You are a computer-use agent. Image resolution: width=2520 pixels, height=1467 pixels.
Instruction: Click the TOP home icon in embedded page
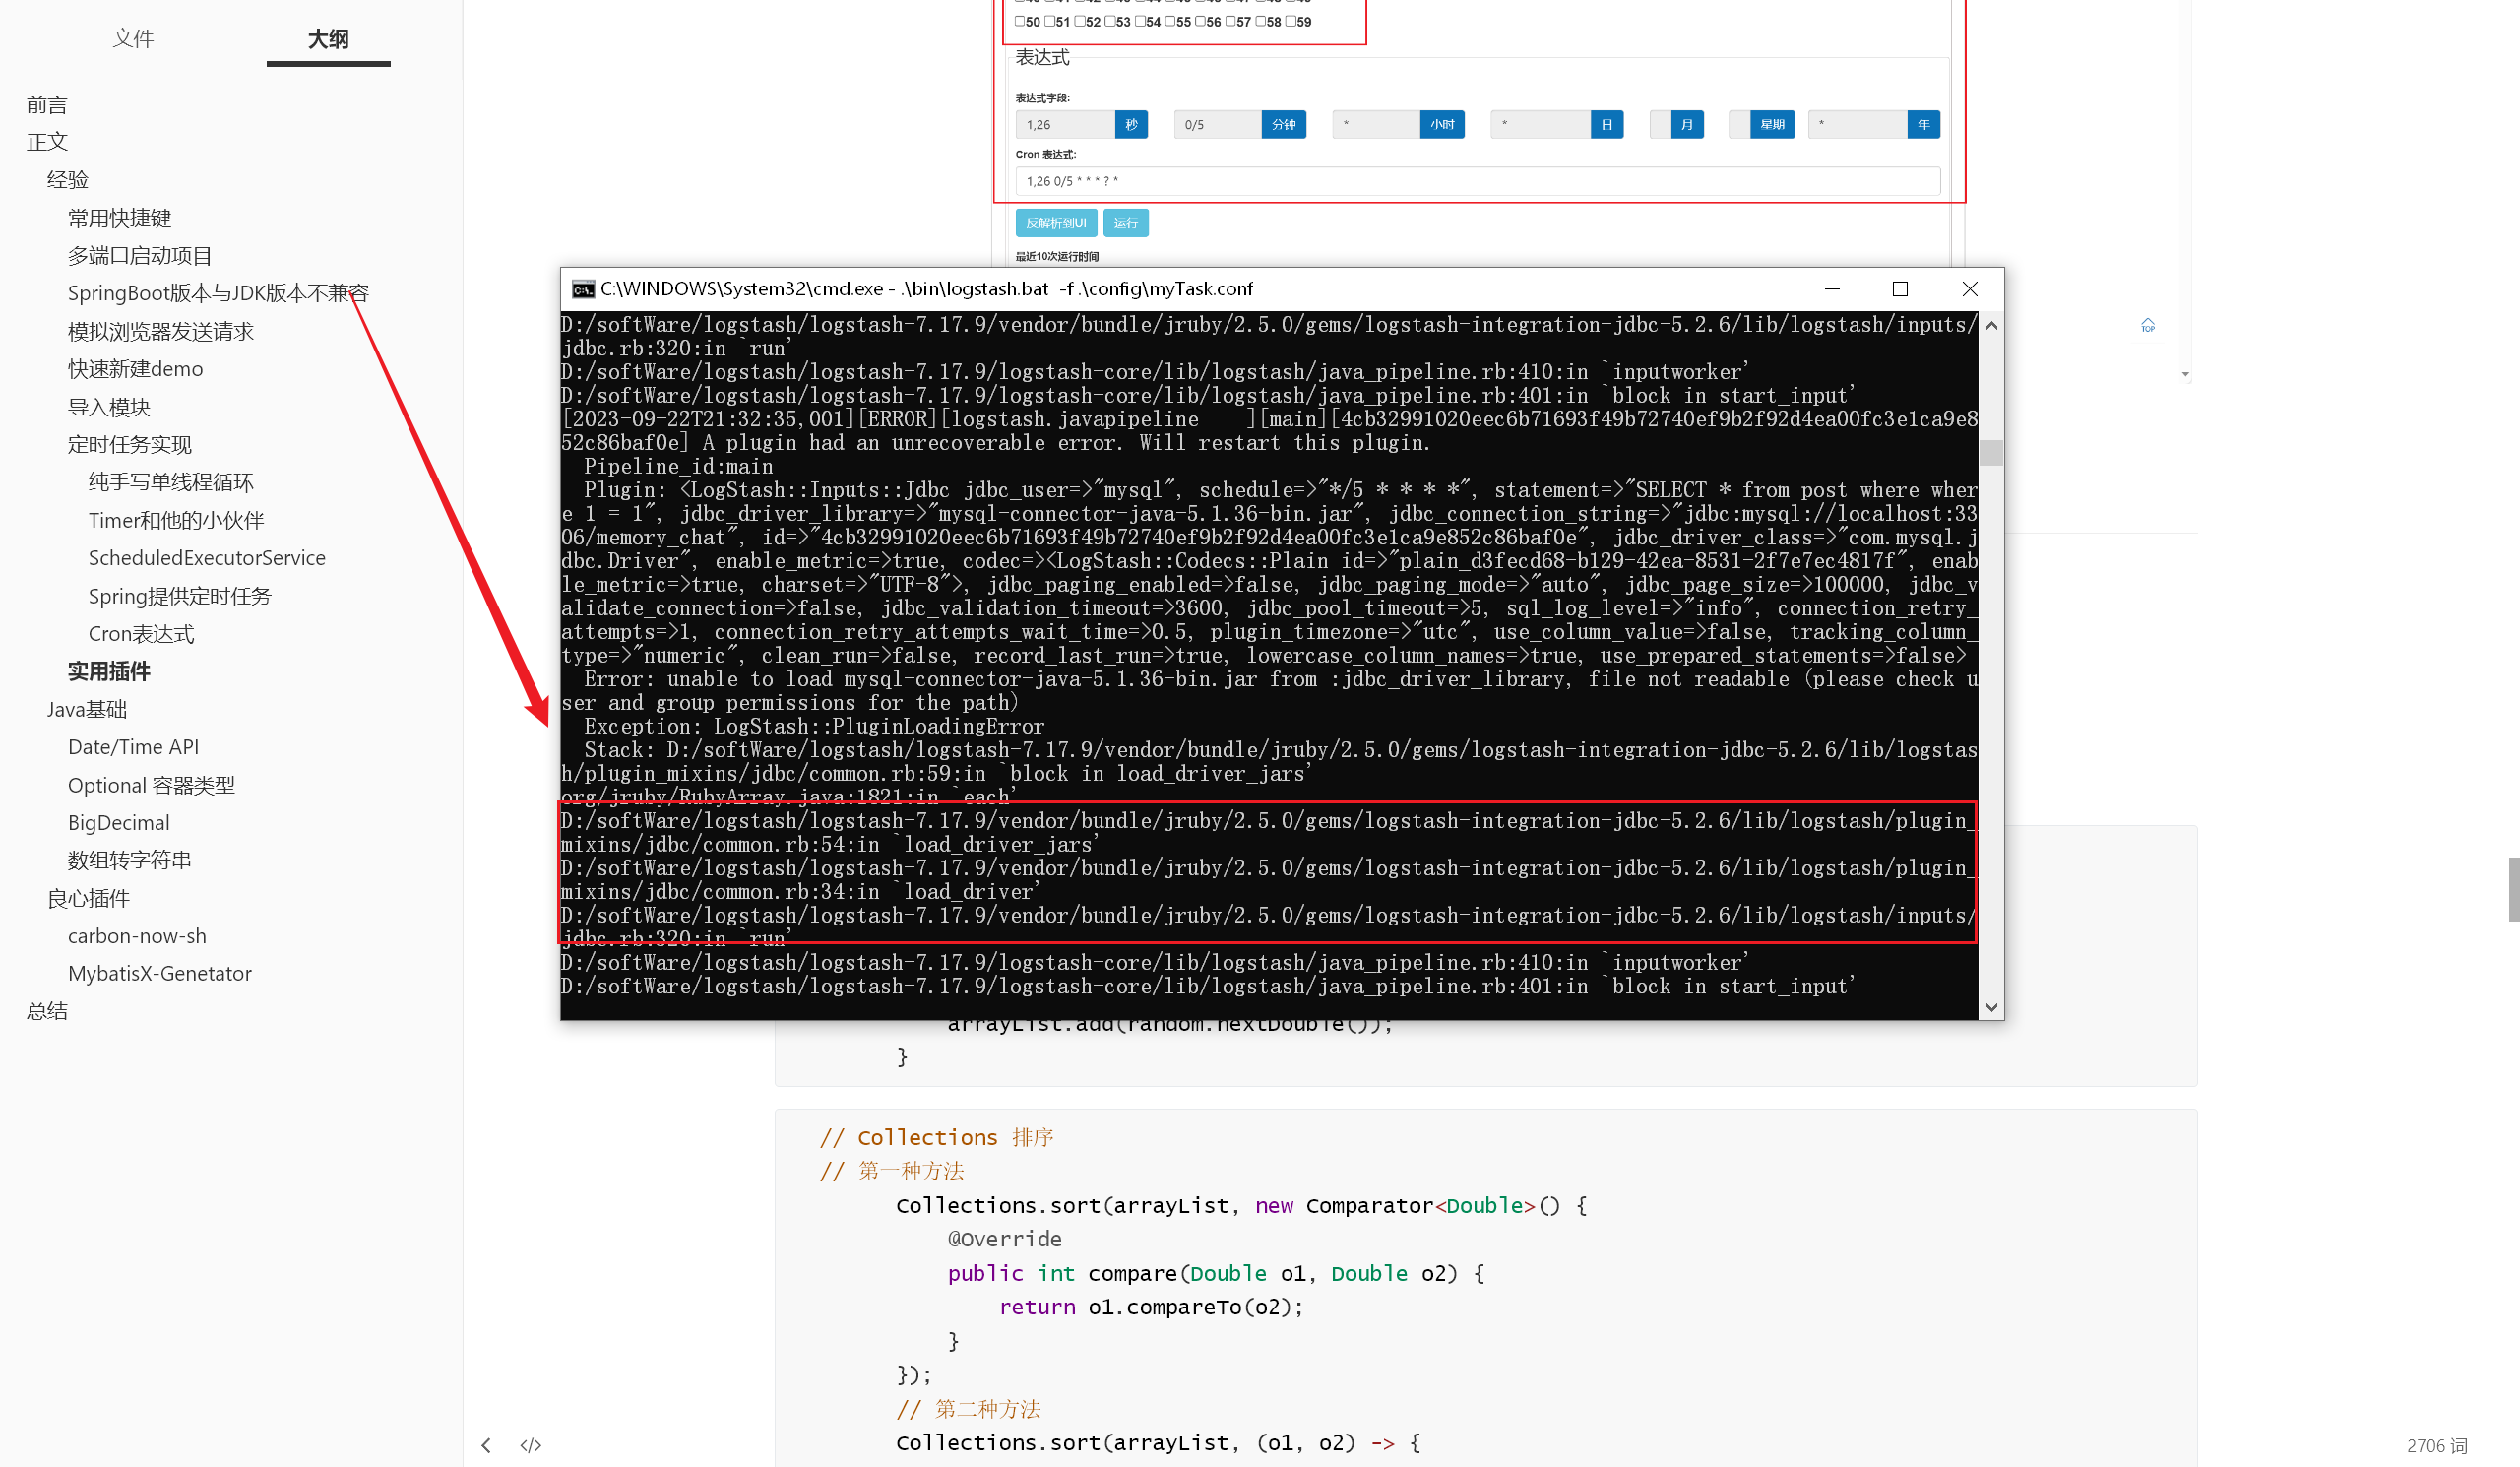2147,326
